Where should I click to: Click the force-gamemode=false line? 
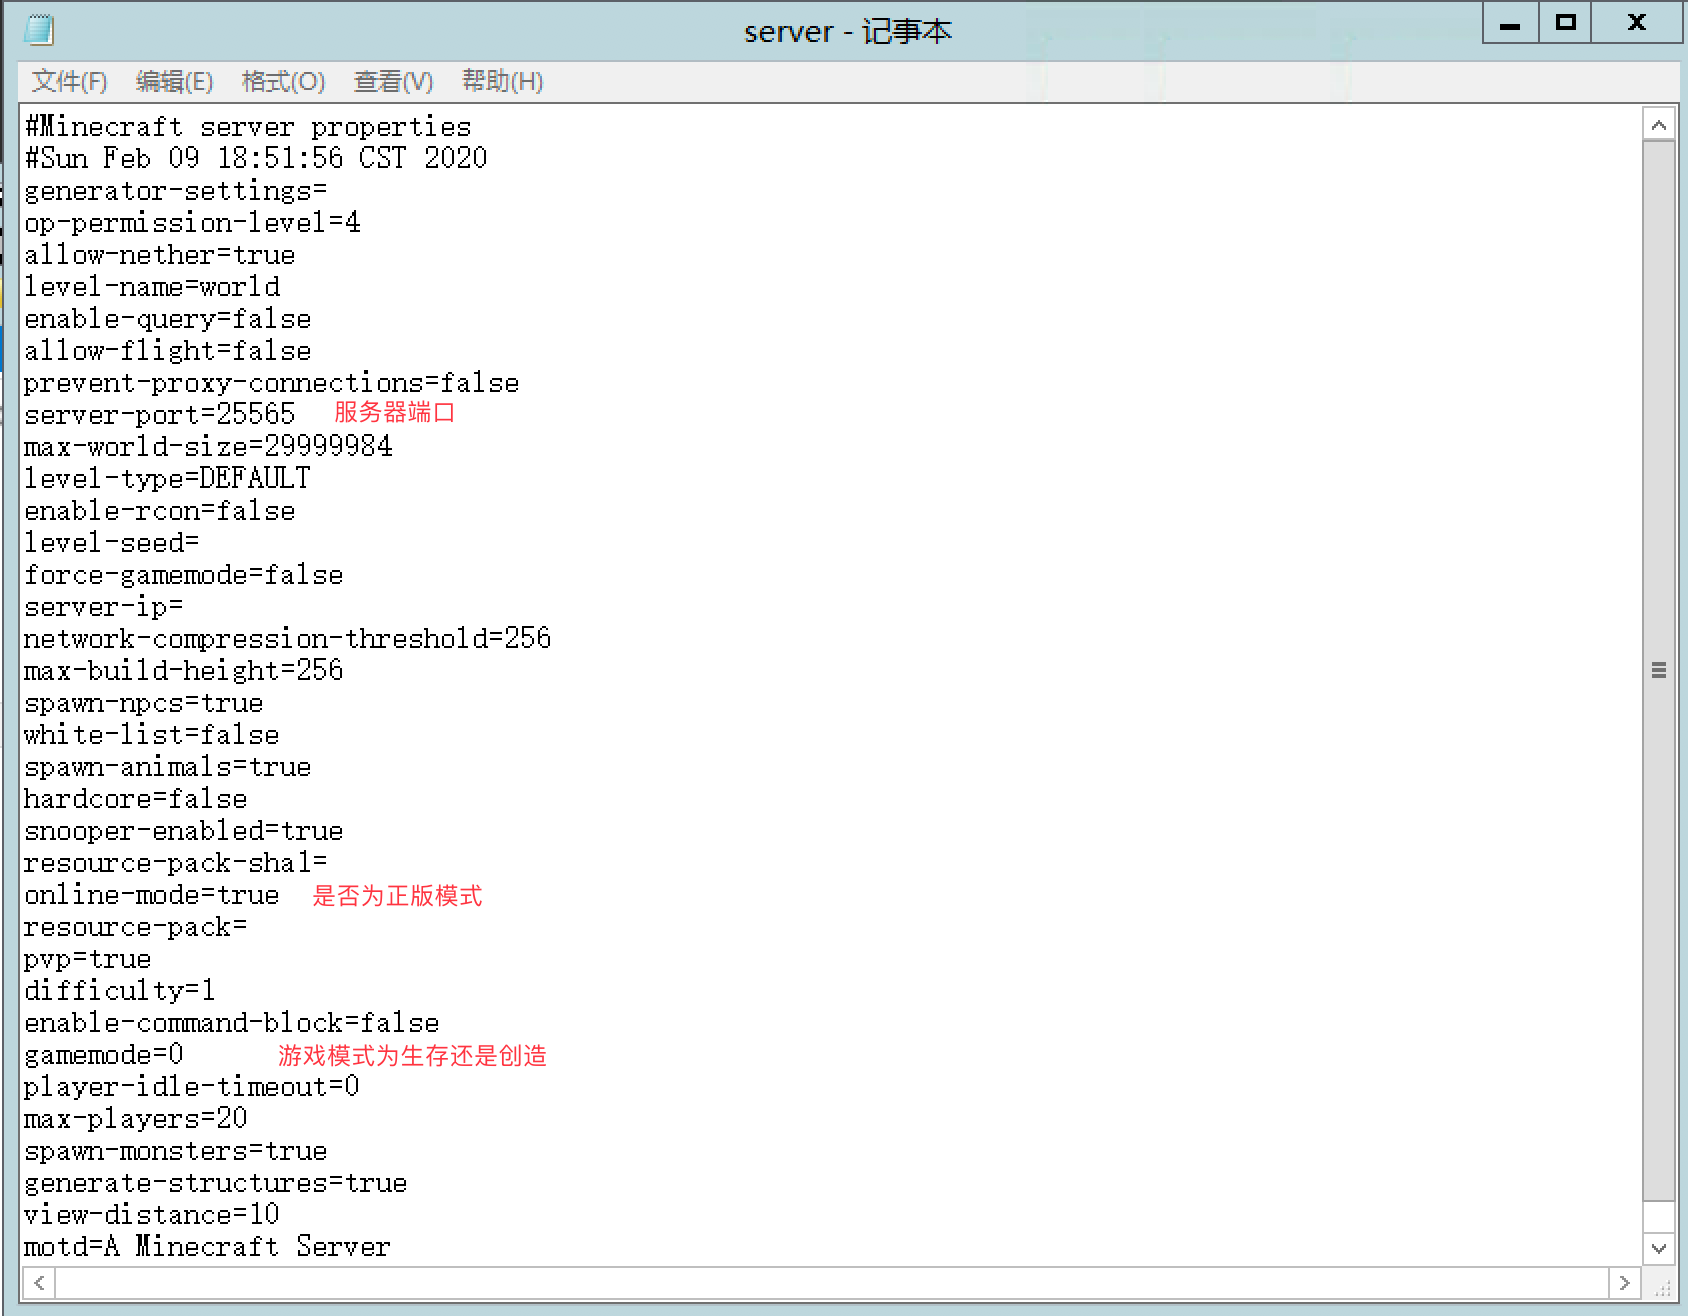(x=184, y=574)
